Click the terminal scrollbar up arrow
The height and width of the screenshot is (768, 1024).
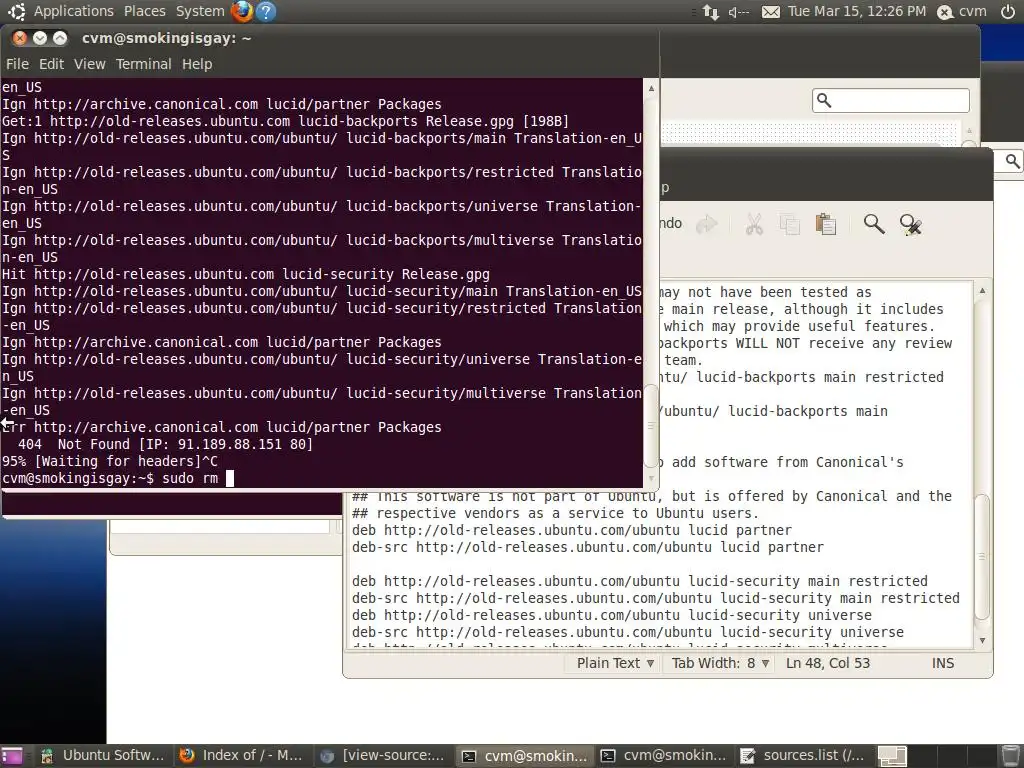click(x=651, y=88)
